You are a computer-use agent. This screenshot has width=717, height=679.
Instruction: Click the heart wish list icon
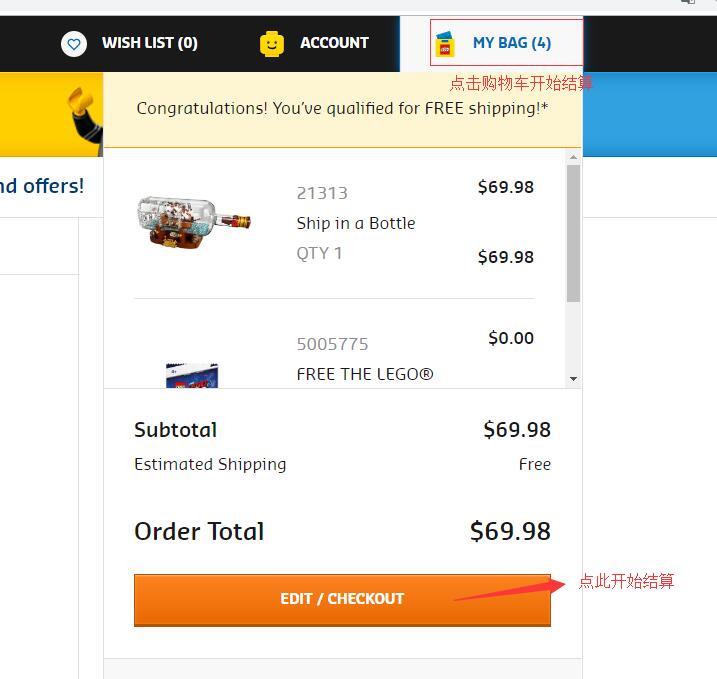(x=73, y=43)
